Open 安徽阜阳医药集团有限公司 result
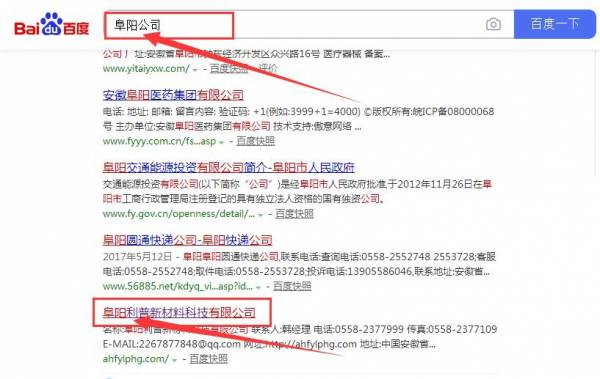 pos(173,95)
